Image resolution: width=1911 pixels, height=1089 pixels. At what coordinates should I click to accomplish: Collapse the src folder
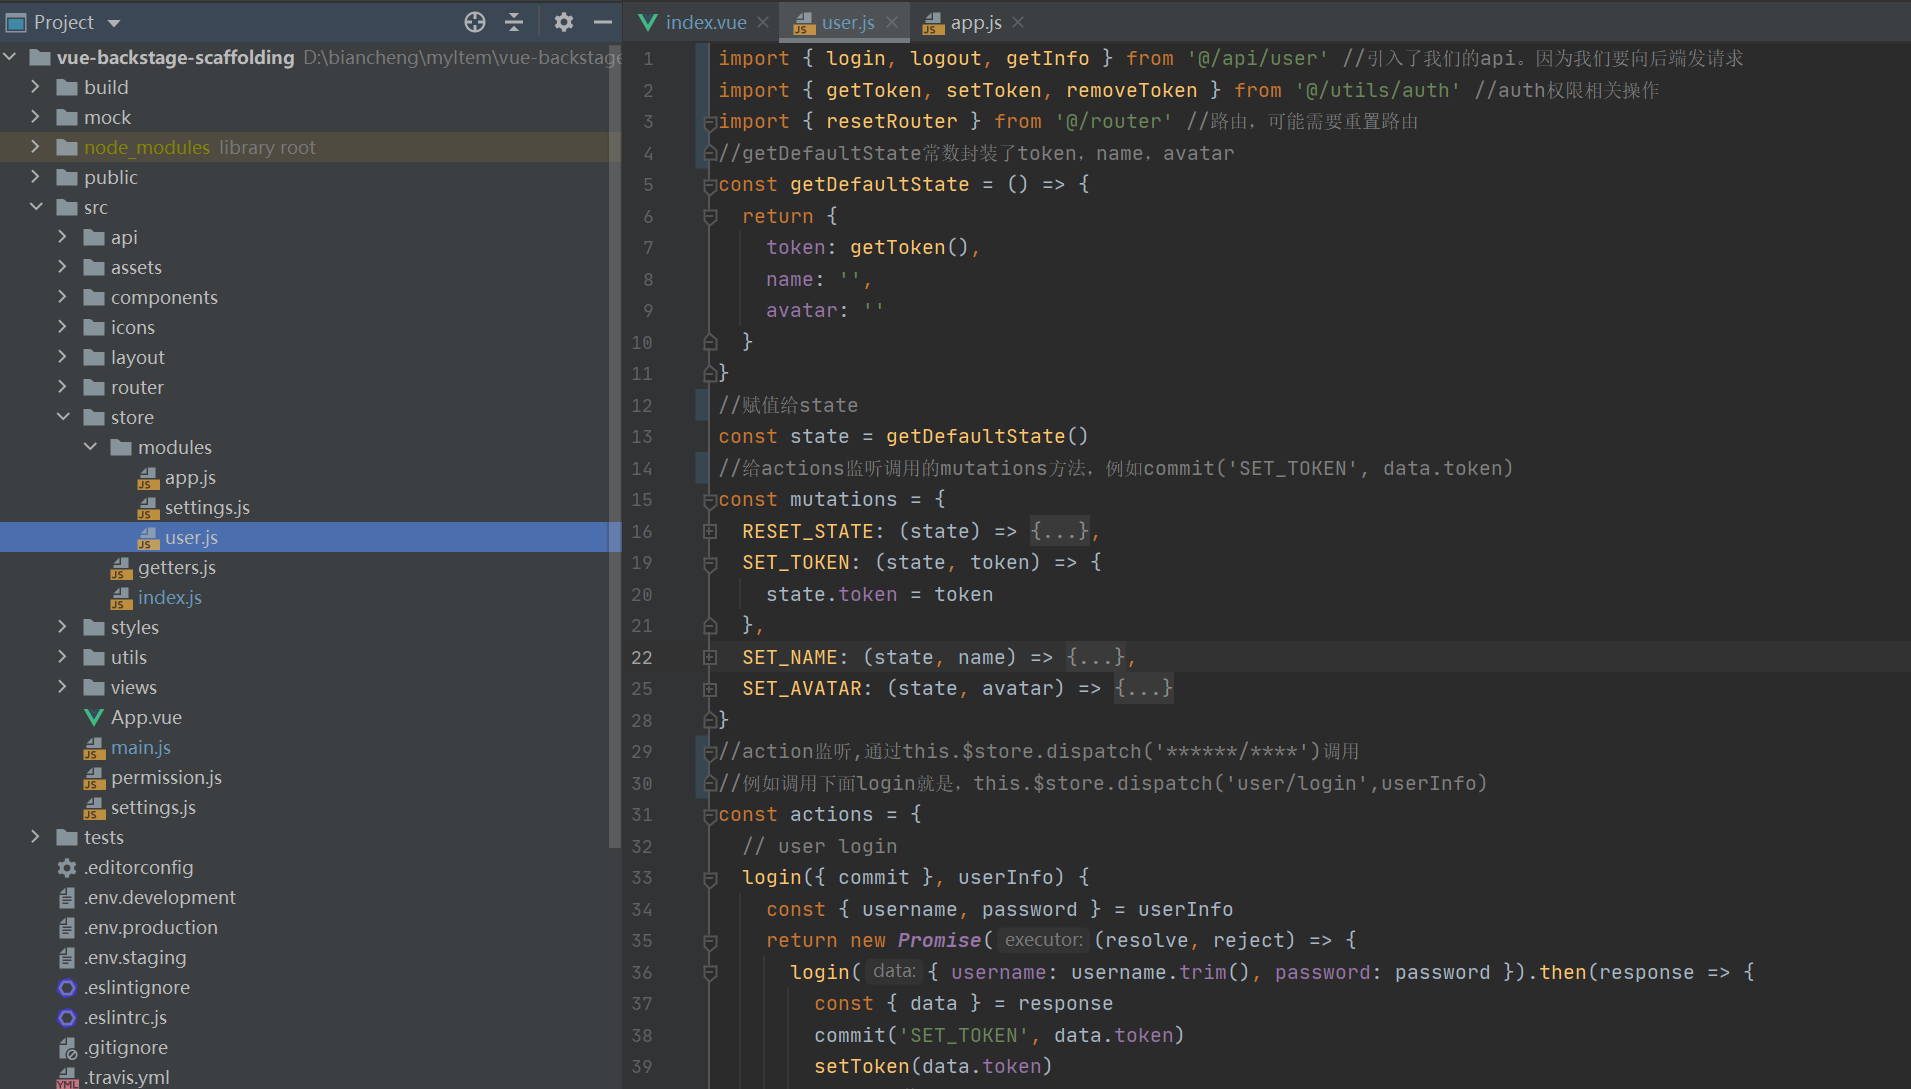(x=35, y=207)
